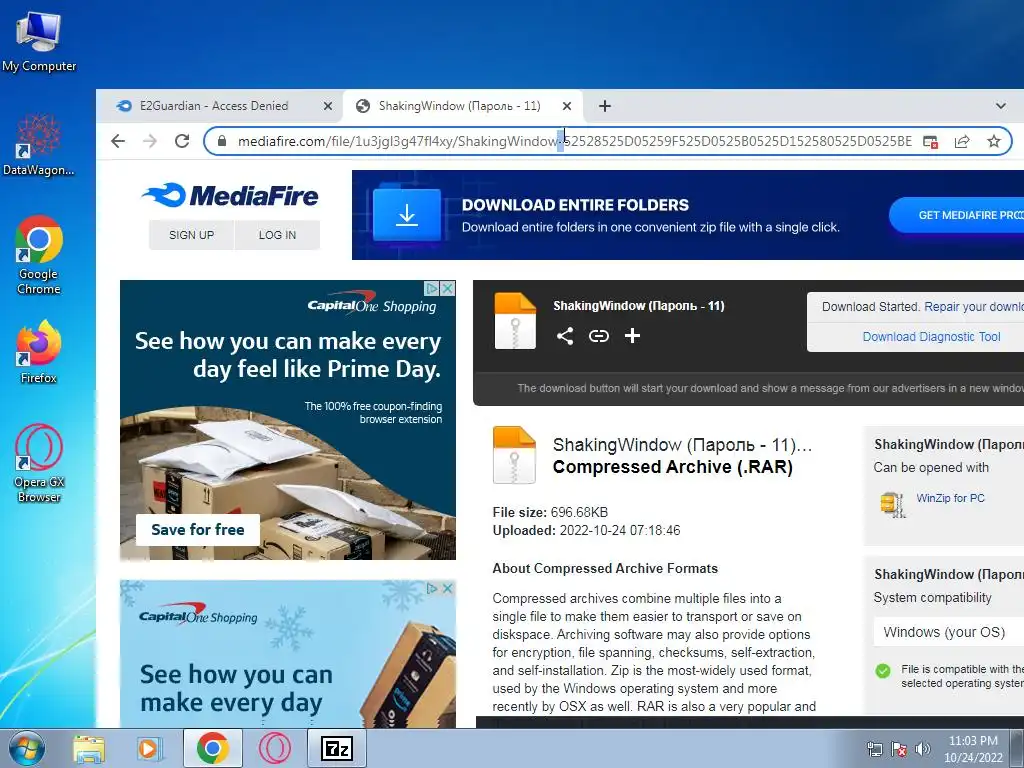The width and height of the screenshot is (1024, 768).
Task: Click Save for free ad button
Action: (x=198, y=530)
